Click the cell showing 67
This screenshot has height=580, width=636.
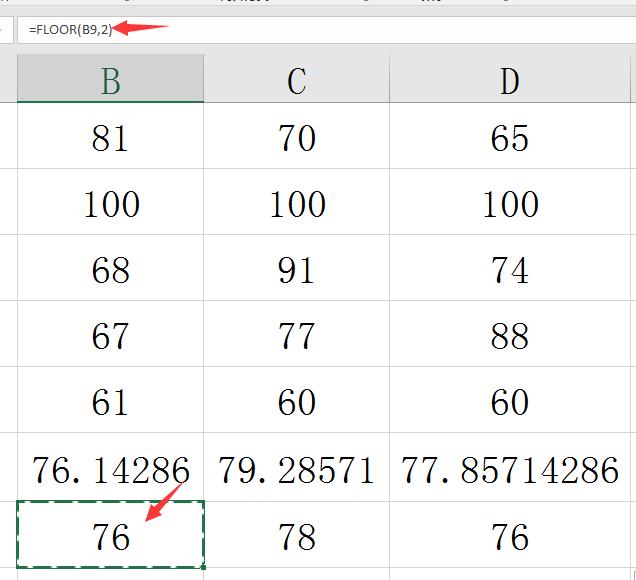point(110,335)
